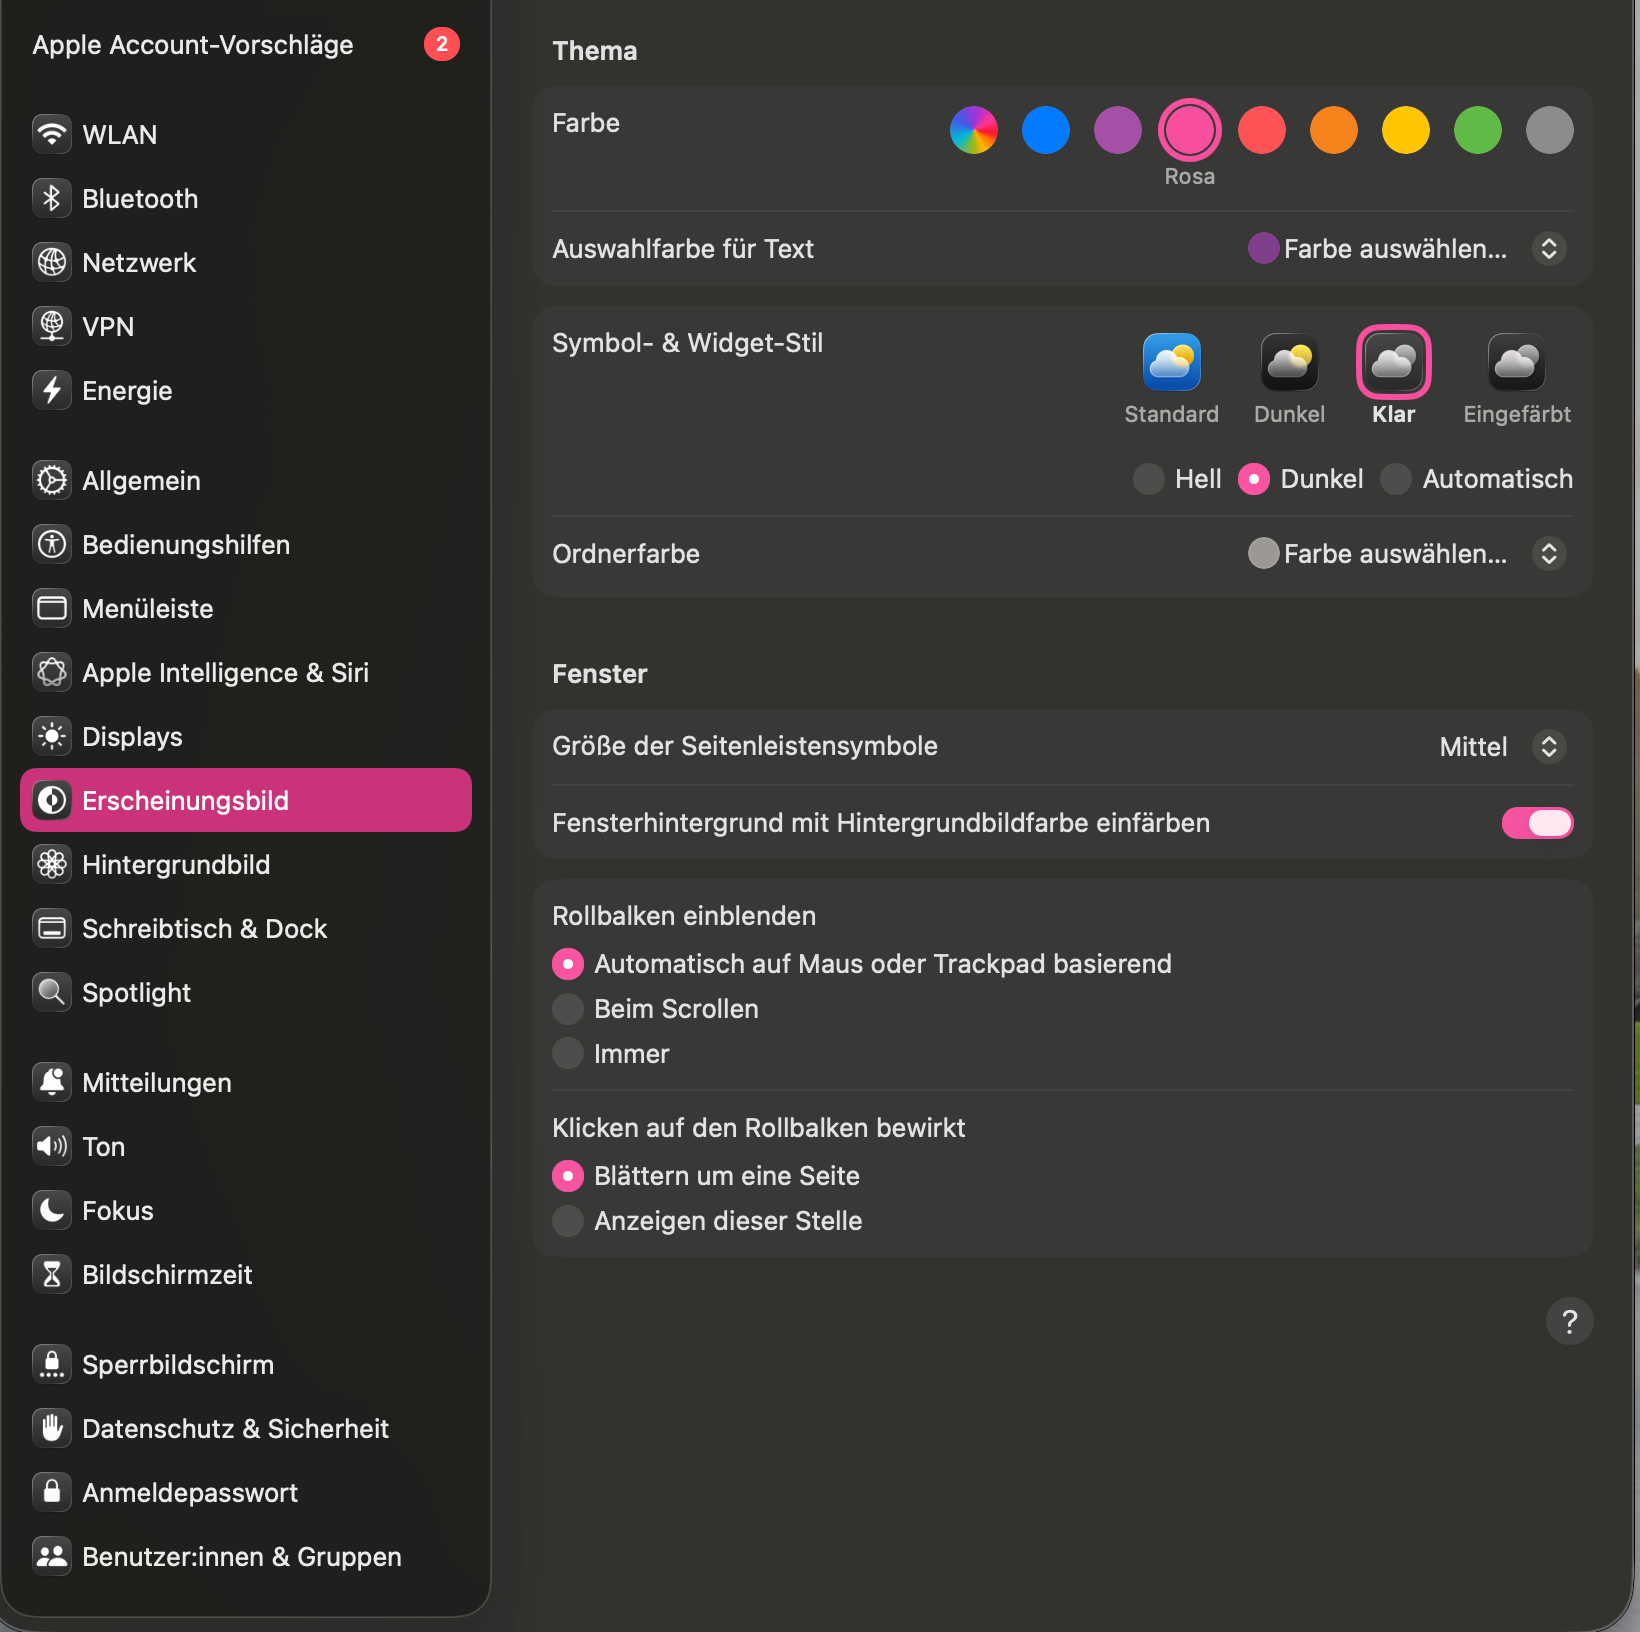
Task: Choose the Standard icon style
Action: 1172,362
